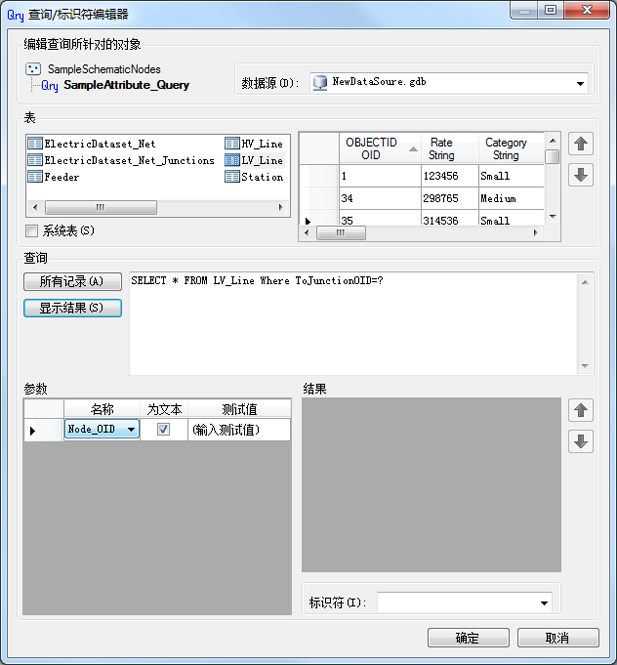Uncheck the 为文本 checkbox for Node_OID
This screenshot has height=665, width=617.
pyautogui.click(x=163, y=430)
